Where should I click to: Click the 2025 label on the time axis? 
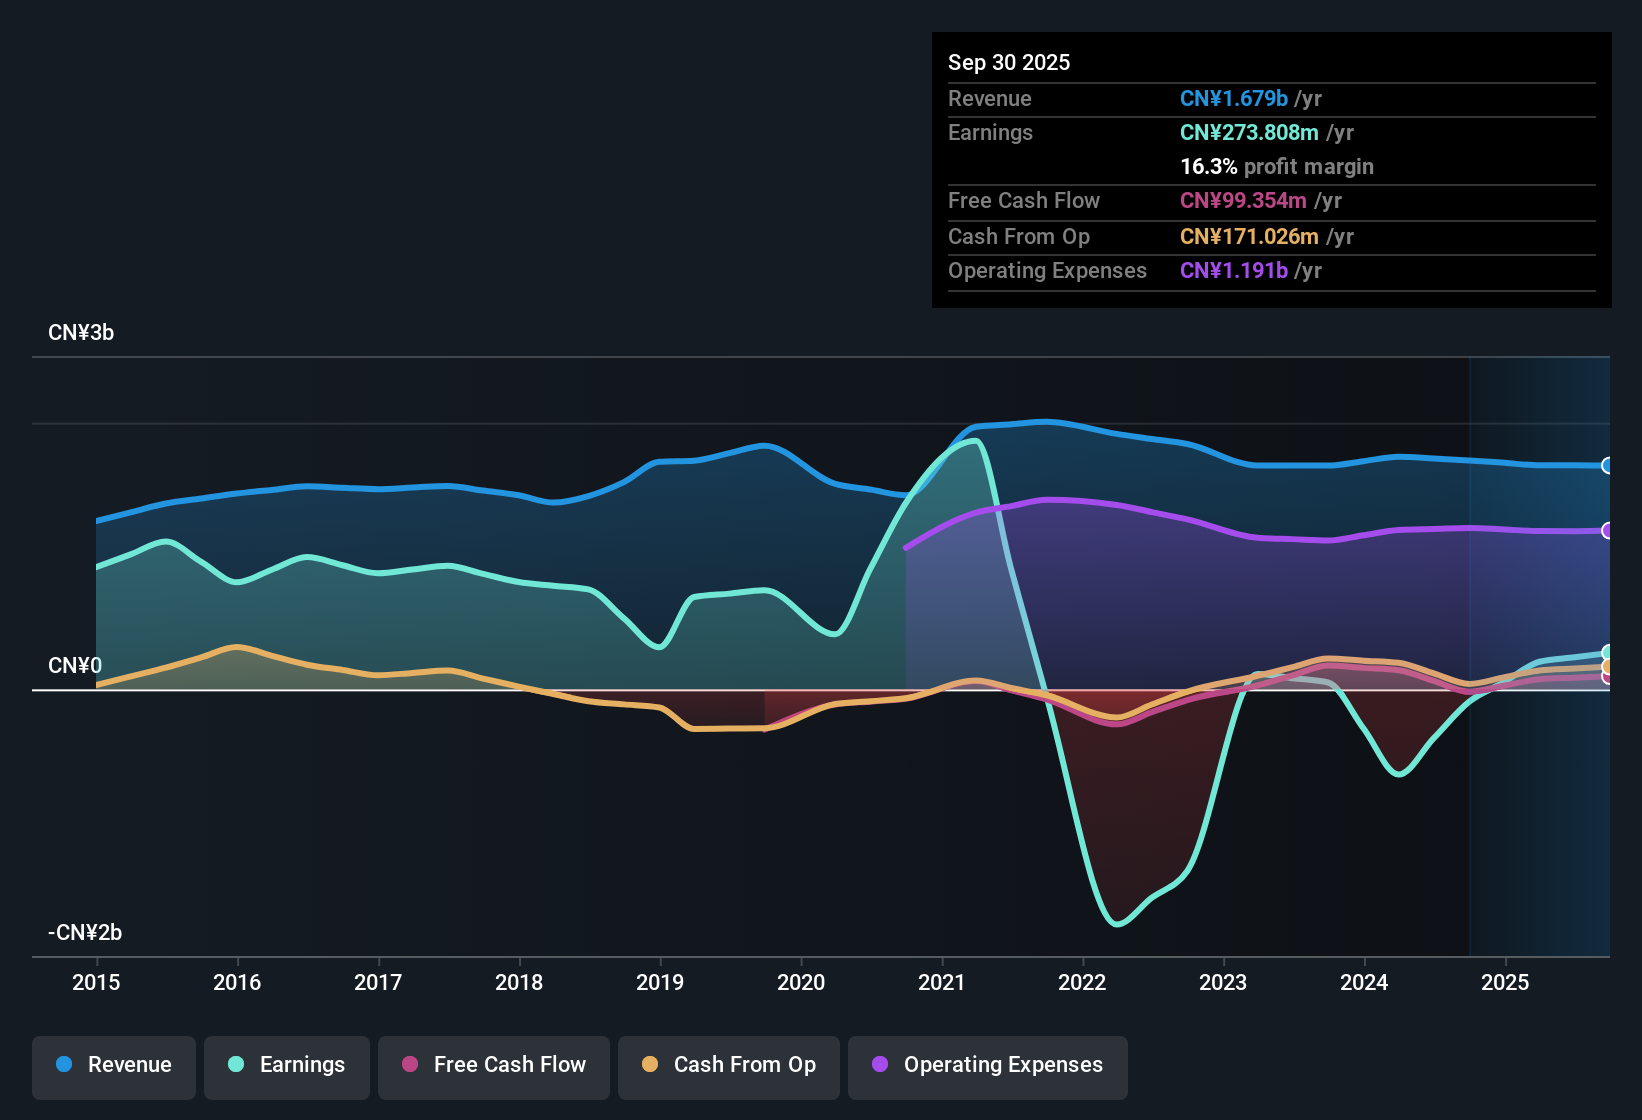pyautogui.click(x=1507, y=983)
